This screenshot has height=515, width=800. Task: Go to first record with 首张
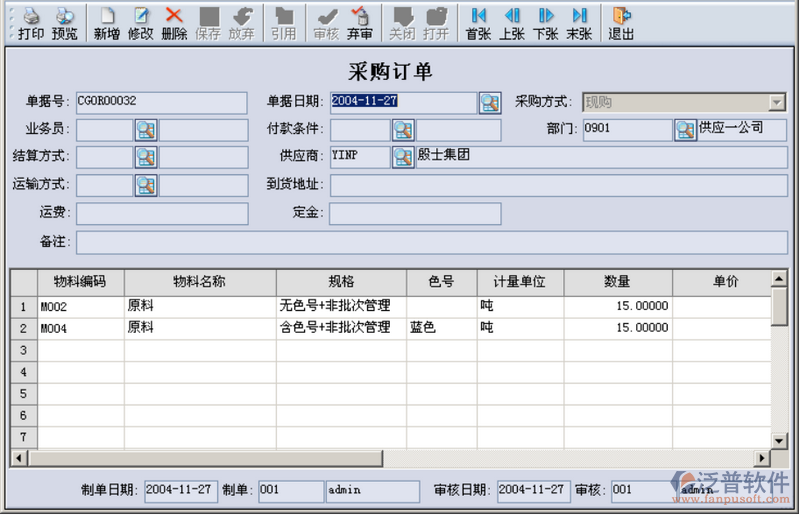click(479, 22)
